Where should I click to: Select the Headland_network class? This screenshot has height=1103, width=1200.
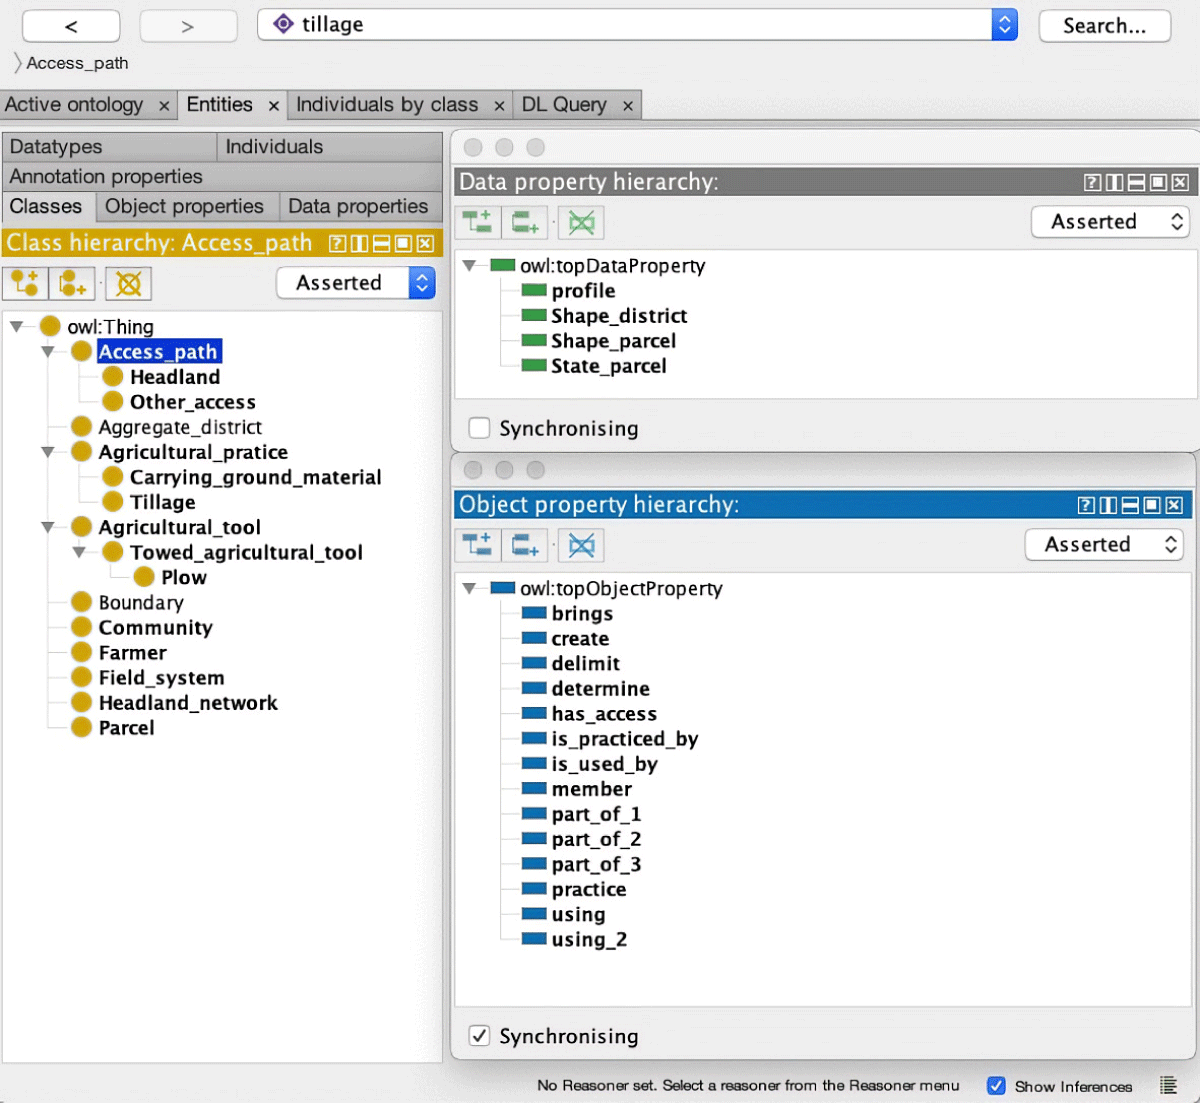coord(188,703)
